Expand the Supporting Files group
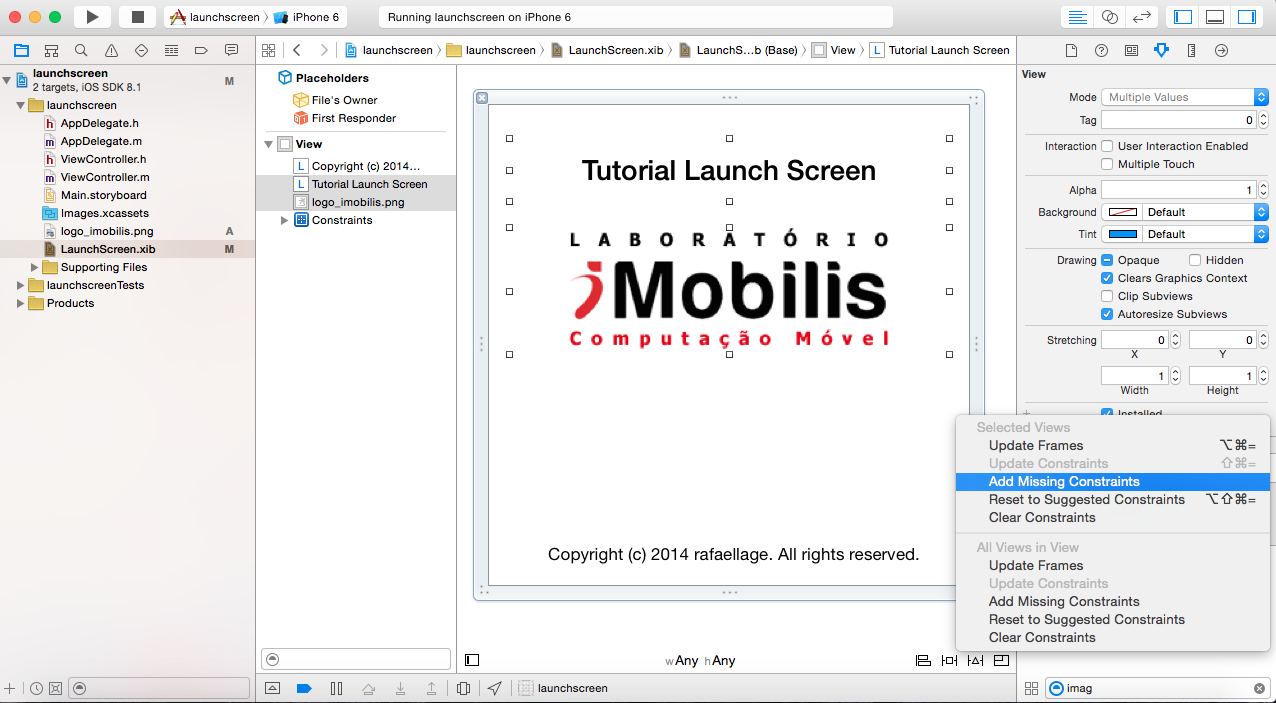The image size is (1276, 703). tap(36, 267)
